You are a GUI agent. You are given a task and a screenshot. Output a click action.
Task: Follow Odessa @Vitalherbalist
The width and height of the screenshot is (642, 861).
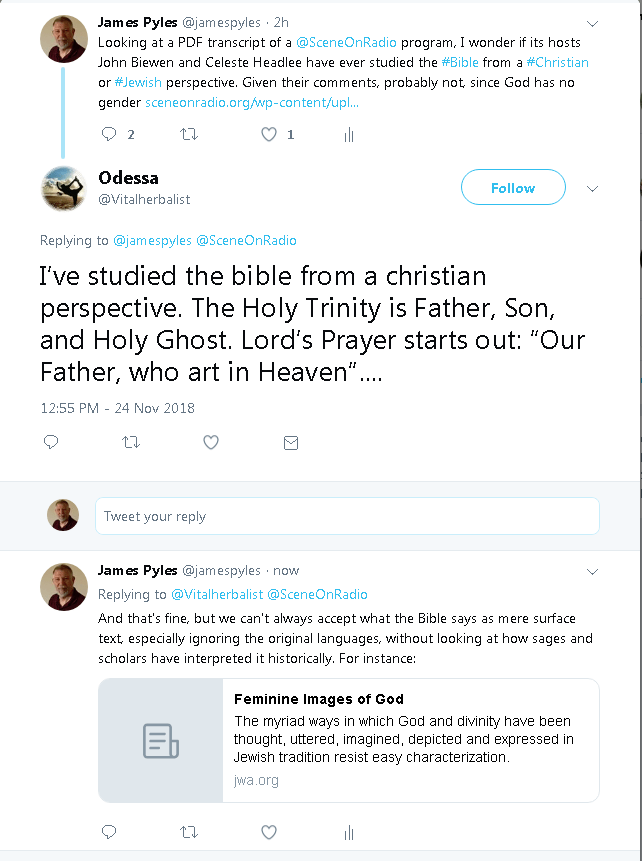click(512, 188)
